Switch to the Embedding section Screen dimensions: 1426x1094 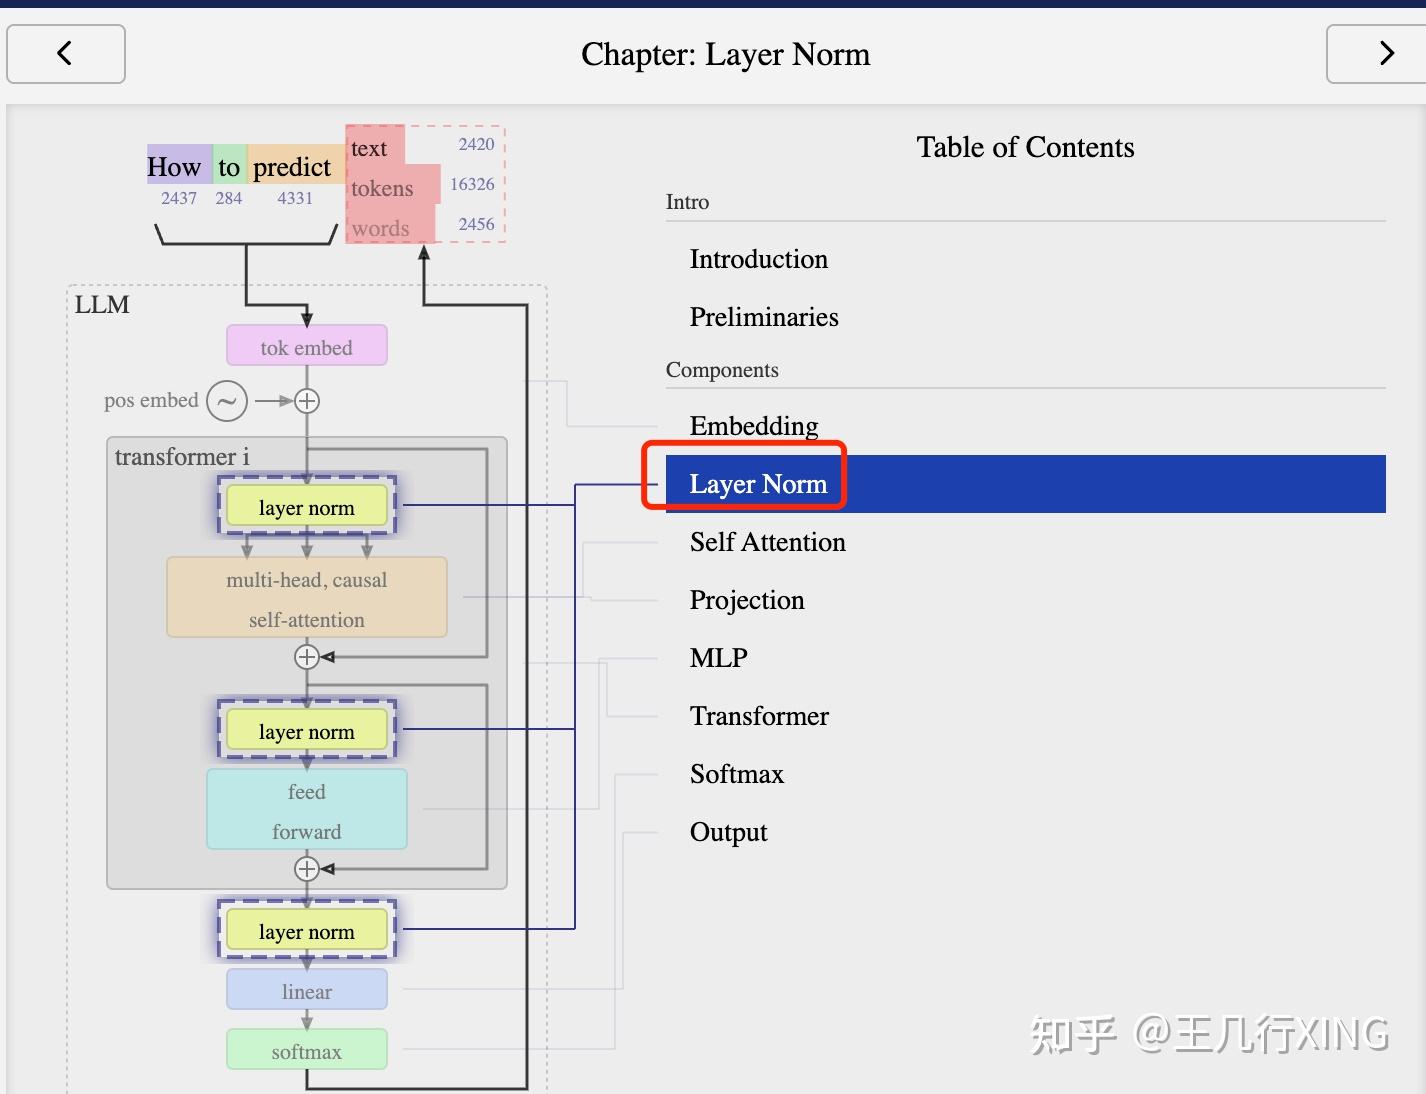754,426
